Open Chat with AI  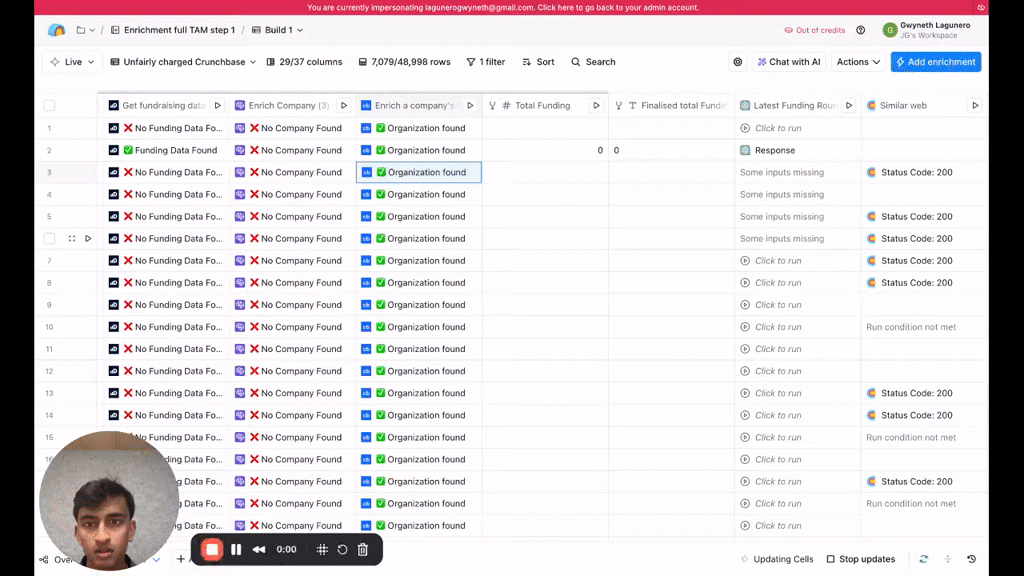coord(789,62)
